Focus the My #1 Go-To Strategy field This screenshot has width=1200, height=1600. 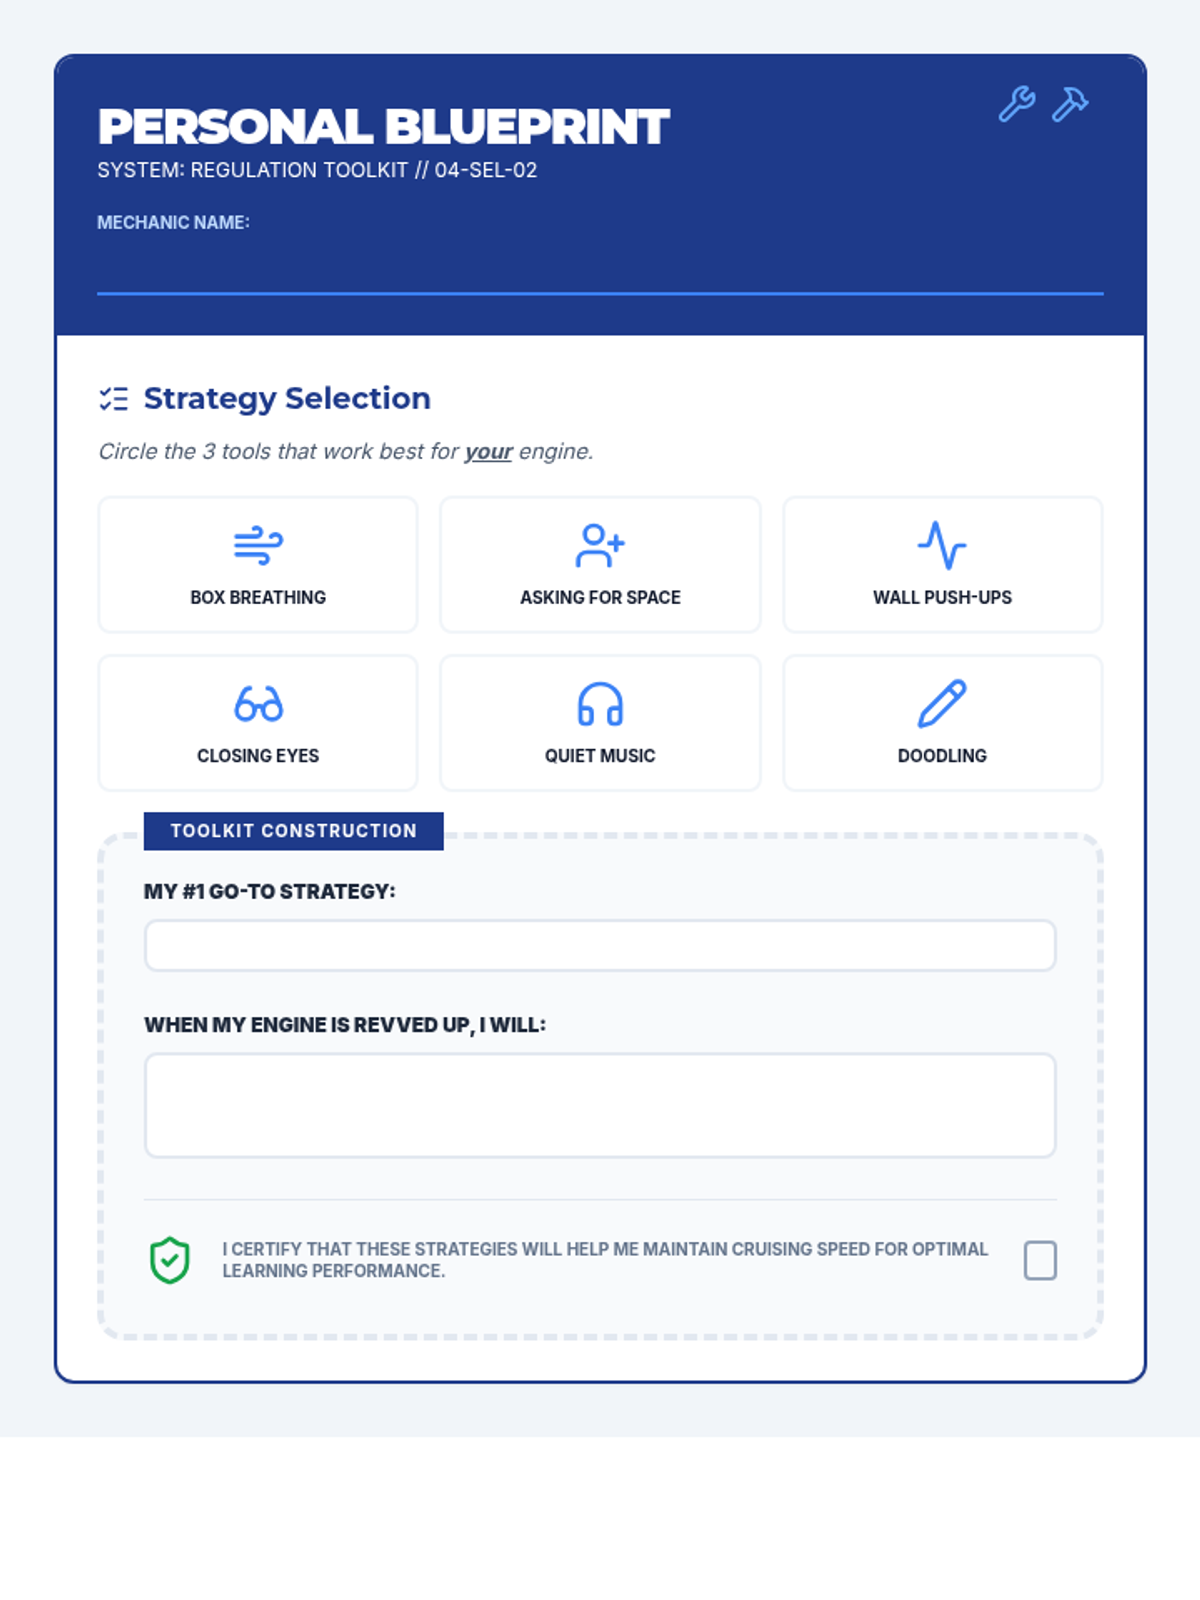pyautogui.click(x=600, y=946)
